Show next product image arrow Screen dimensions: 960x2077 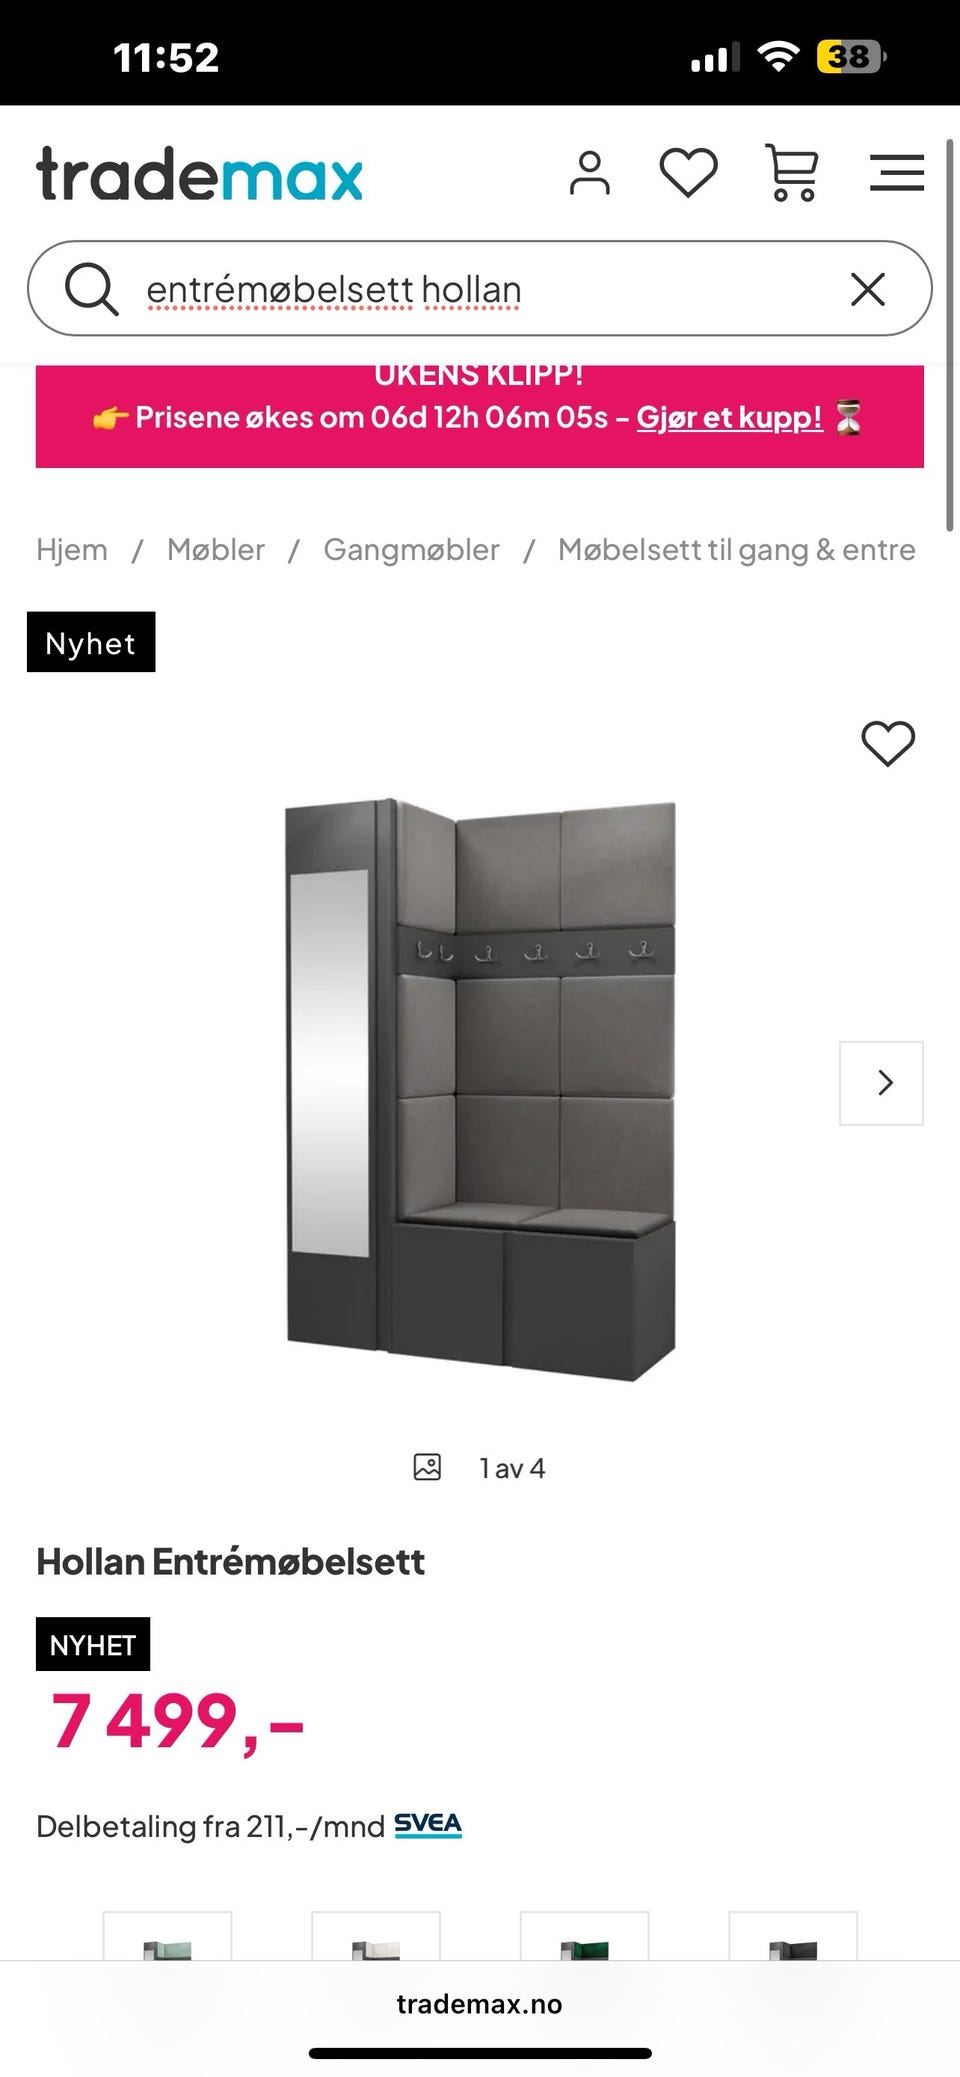click(x=881, y=1083)
